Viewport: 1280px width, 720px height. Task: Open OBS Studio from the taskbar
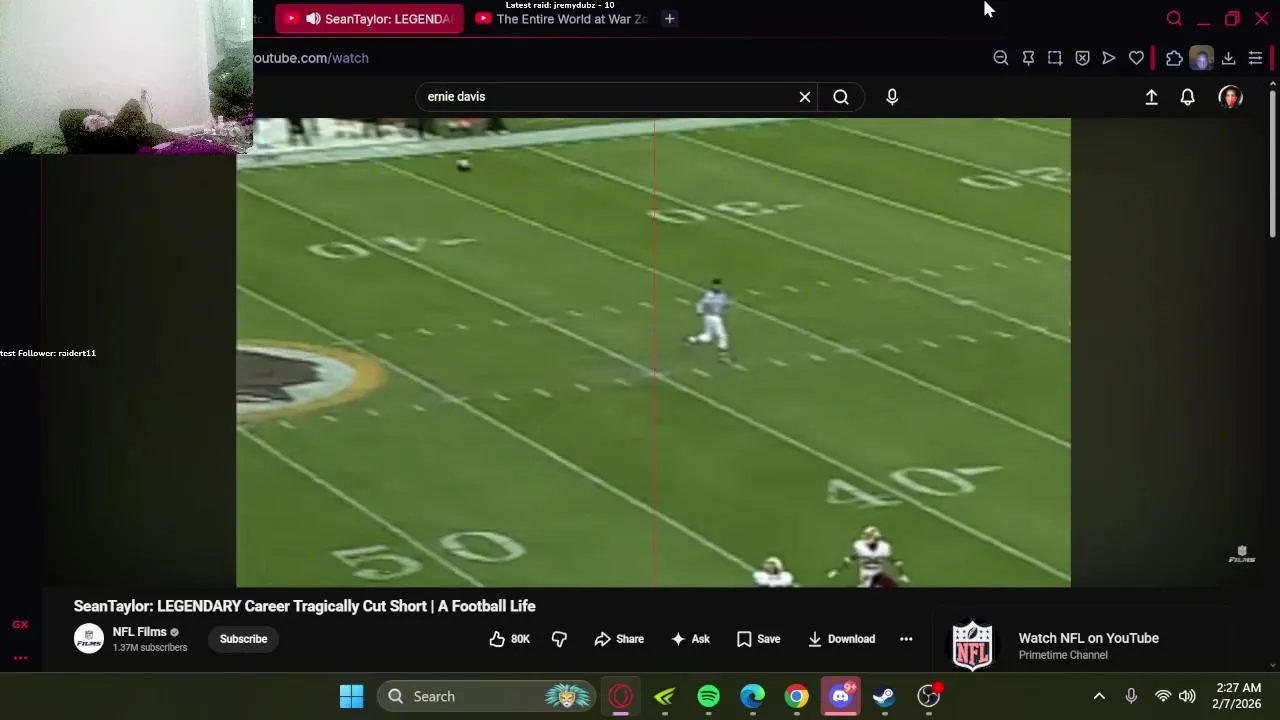coord(929,696)
